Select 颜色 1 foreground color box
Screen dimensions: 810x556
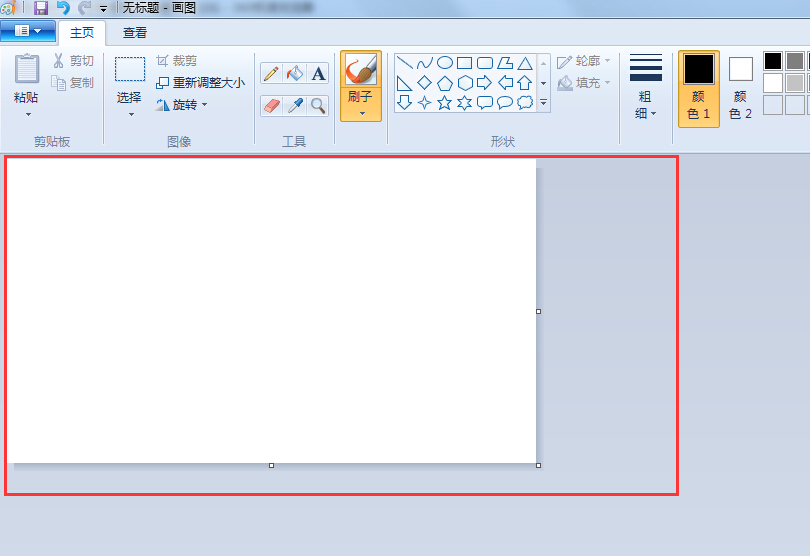click(698, 88)
